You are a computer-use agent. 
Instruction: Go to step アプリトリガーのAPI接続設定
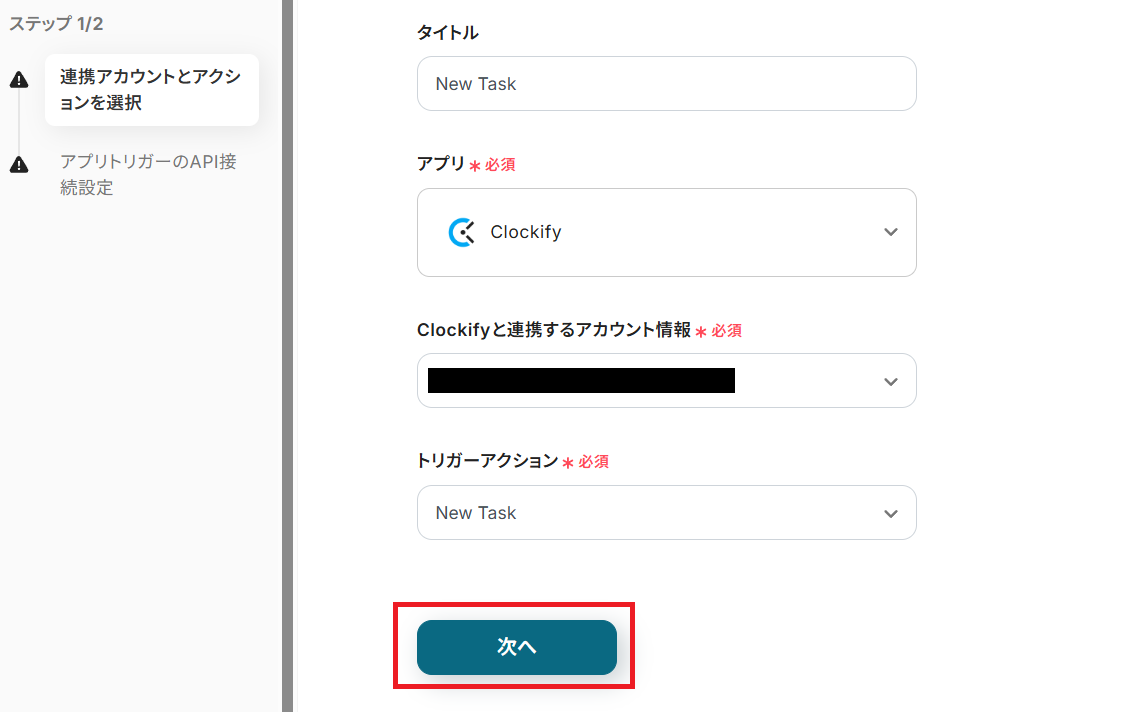click(148, 175)
